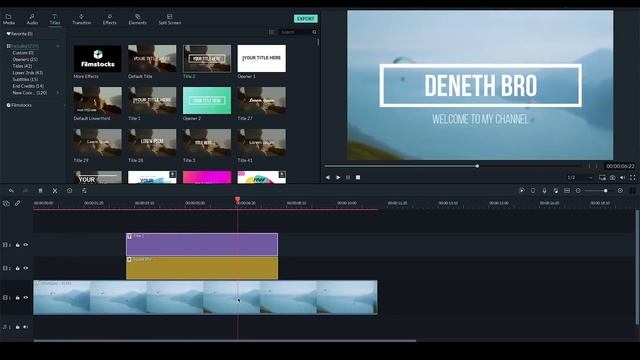The width and height of the screenshot is (640, 360).
Task: Select the Titles (42) category
Action: point(22,66)
